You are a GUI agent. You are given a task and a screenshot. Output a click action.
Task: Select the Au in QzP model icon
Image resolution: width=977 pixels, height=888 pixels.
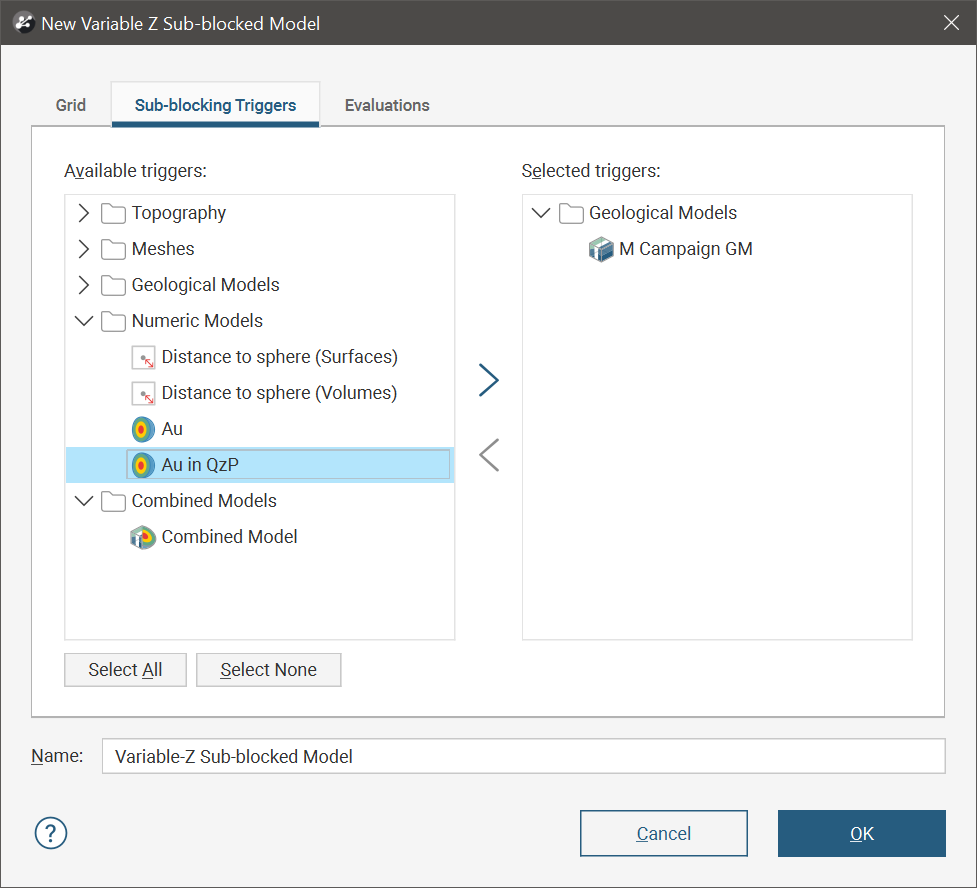pyautogui.click(x=144, y=465)
